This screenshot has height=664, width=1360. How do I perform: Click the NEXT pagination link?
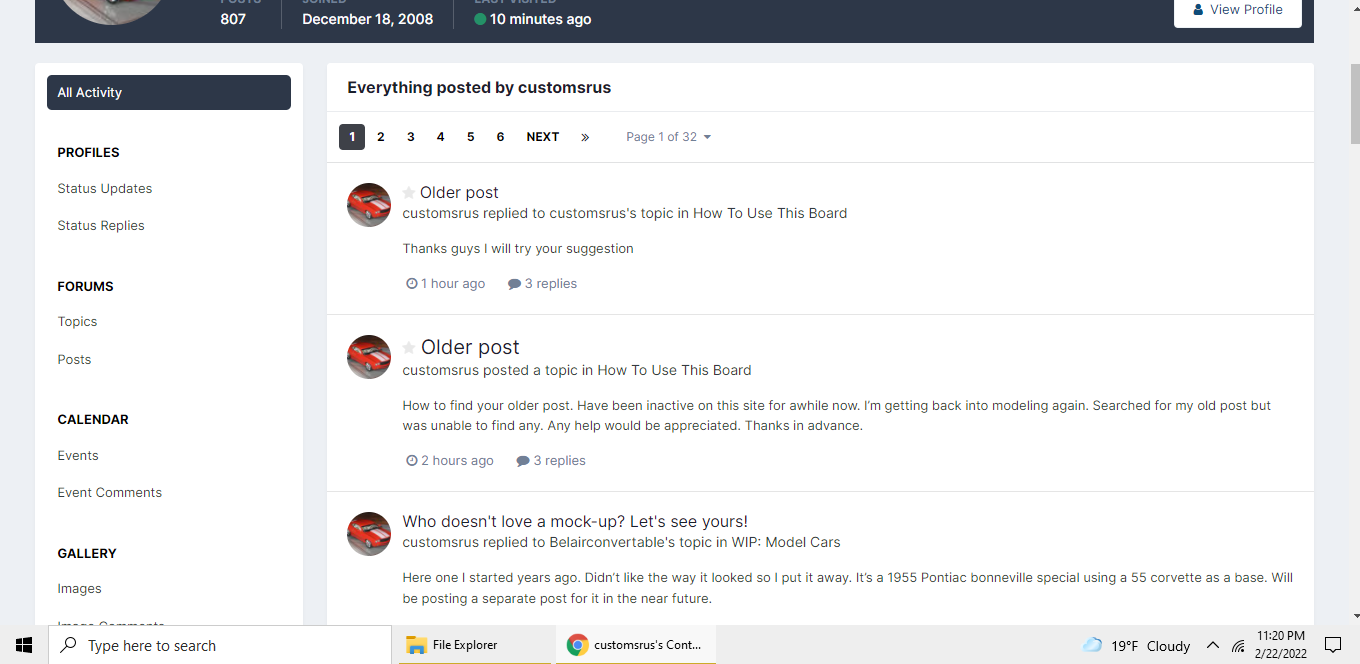(543, 137)
